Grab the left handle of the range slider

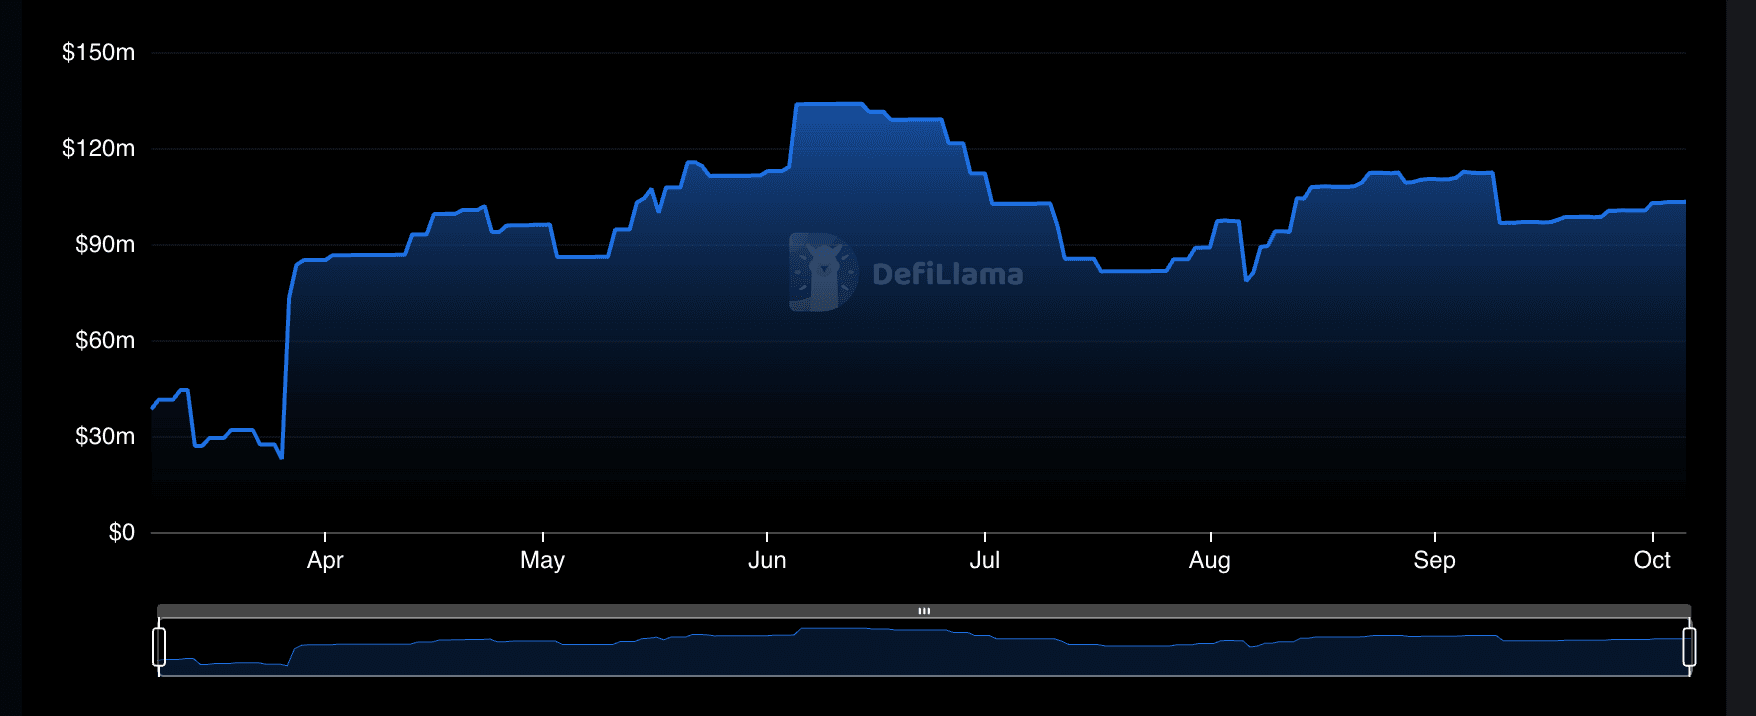coord(159,647)
